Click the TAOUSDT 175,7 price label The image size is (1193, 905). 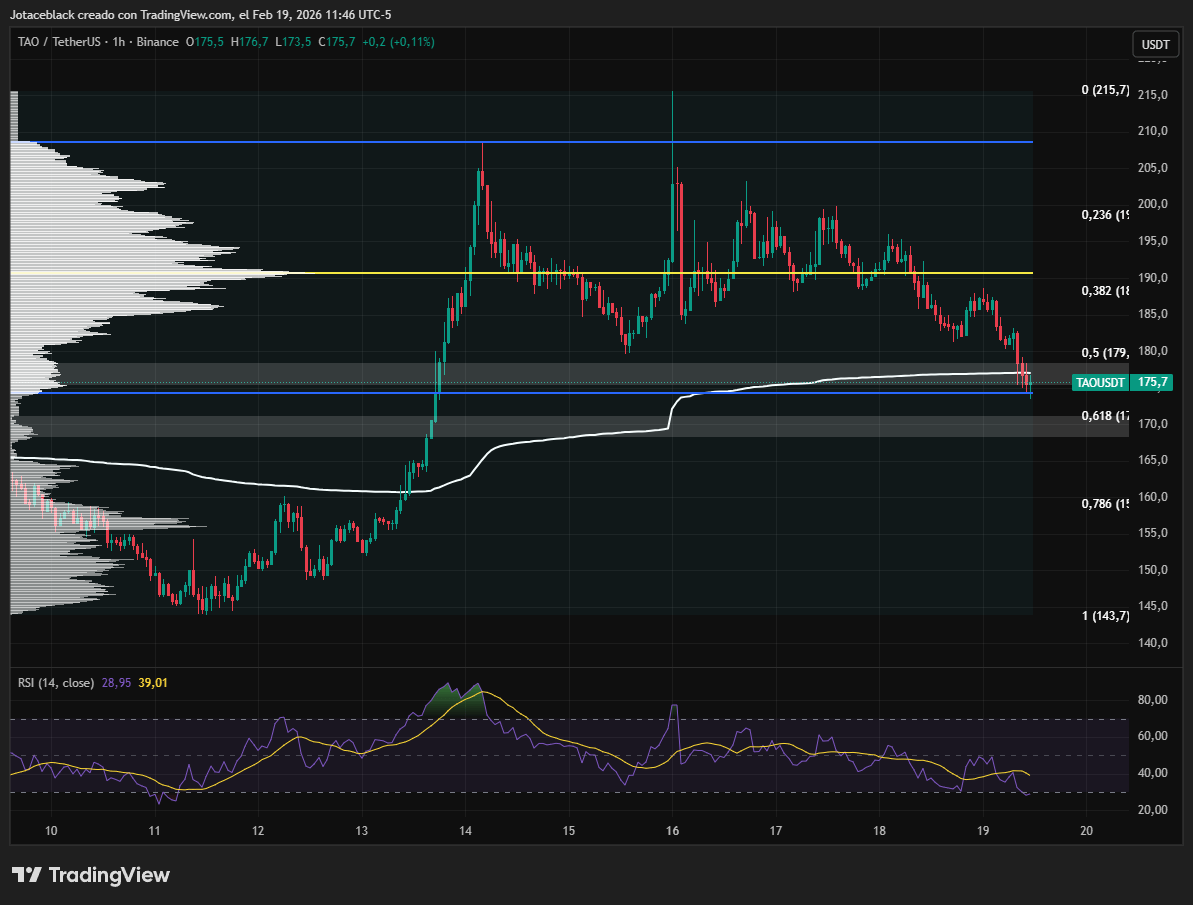tap(1122, 382)
